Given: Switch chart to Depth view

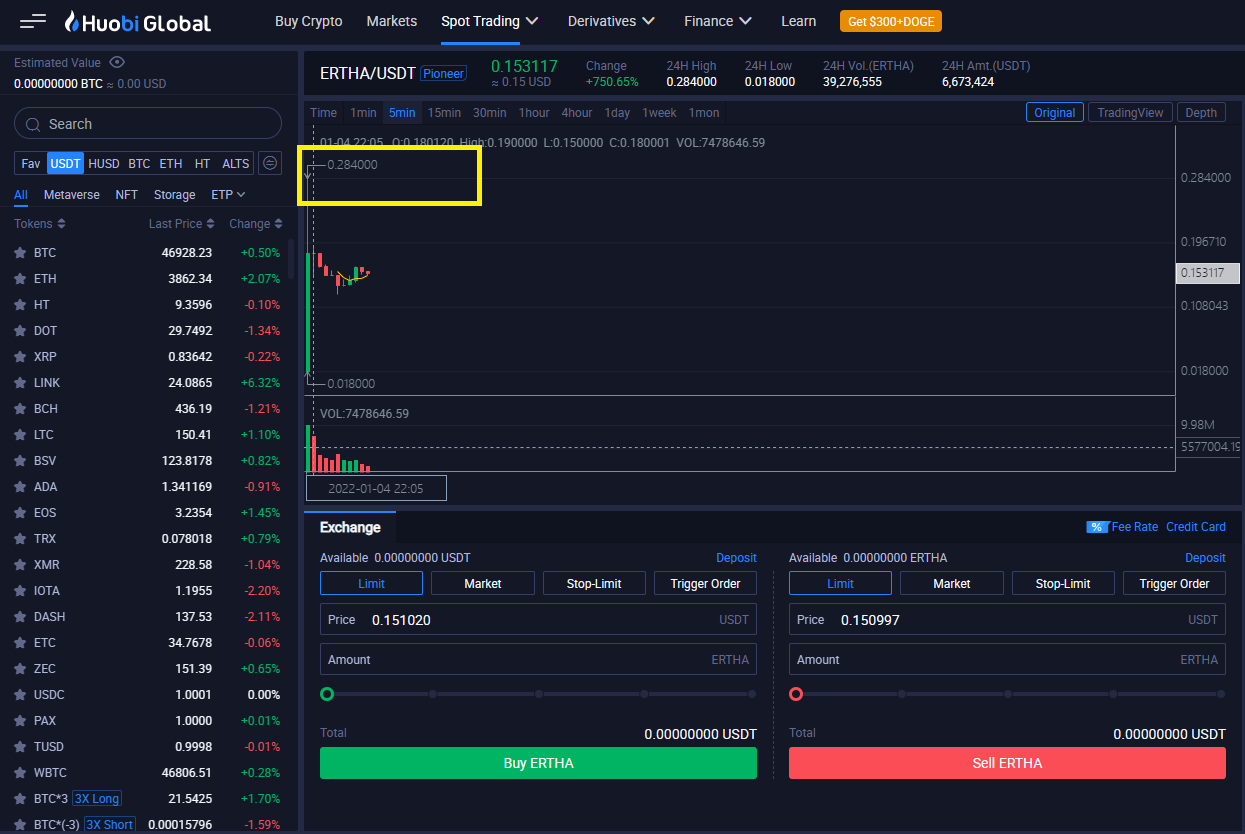Looking at the screenshot, I should click(1201, 113).
